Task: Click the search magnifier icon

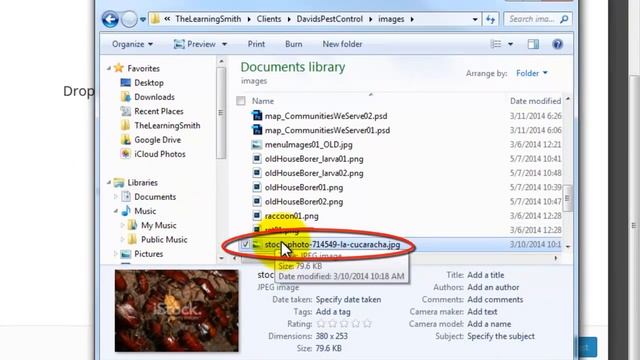Action: (564, 19)
